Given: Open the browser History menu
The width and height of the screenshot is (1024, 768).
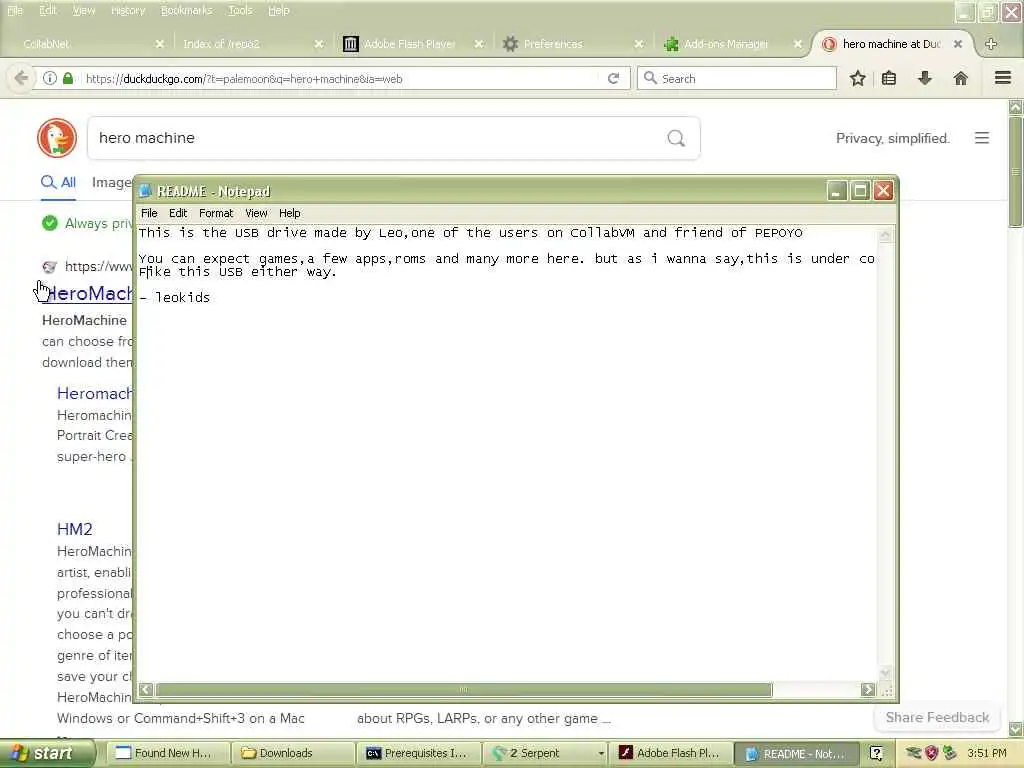Looking at the screenshot, I should pos(128,10).
